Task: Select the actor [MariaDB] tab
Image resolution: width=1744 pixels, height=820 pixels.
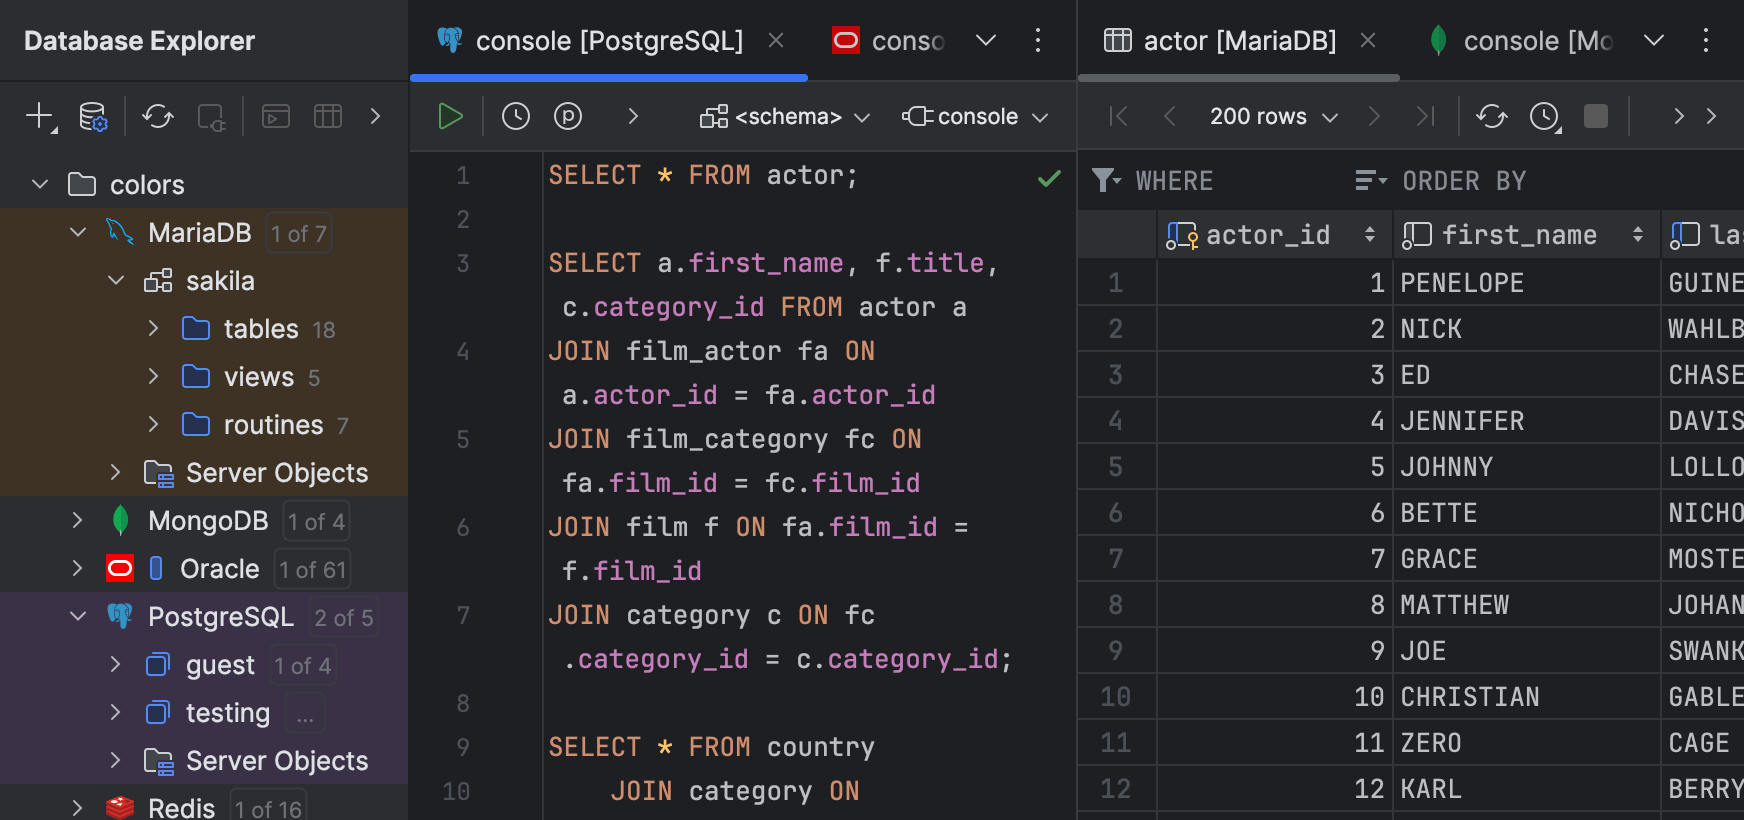Action: pyautogui.click(x=1238, y=41)
